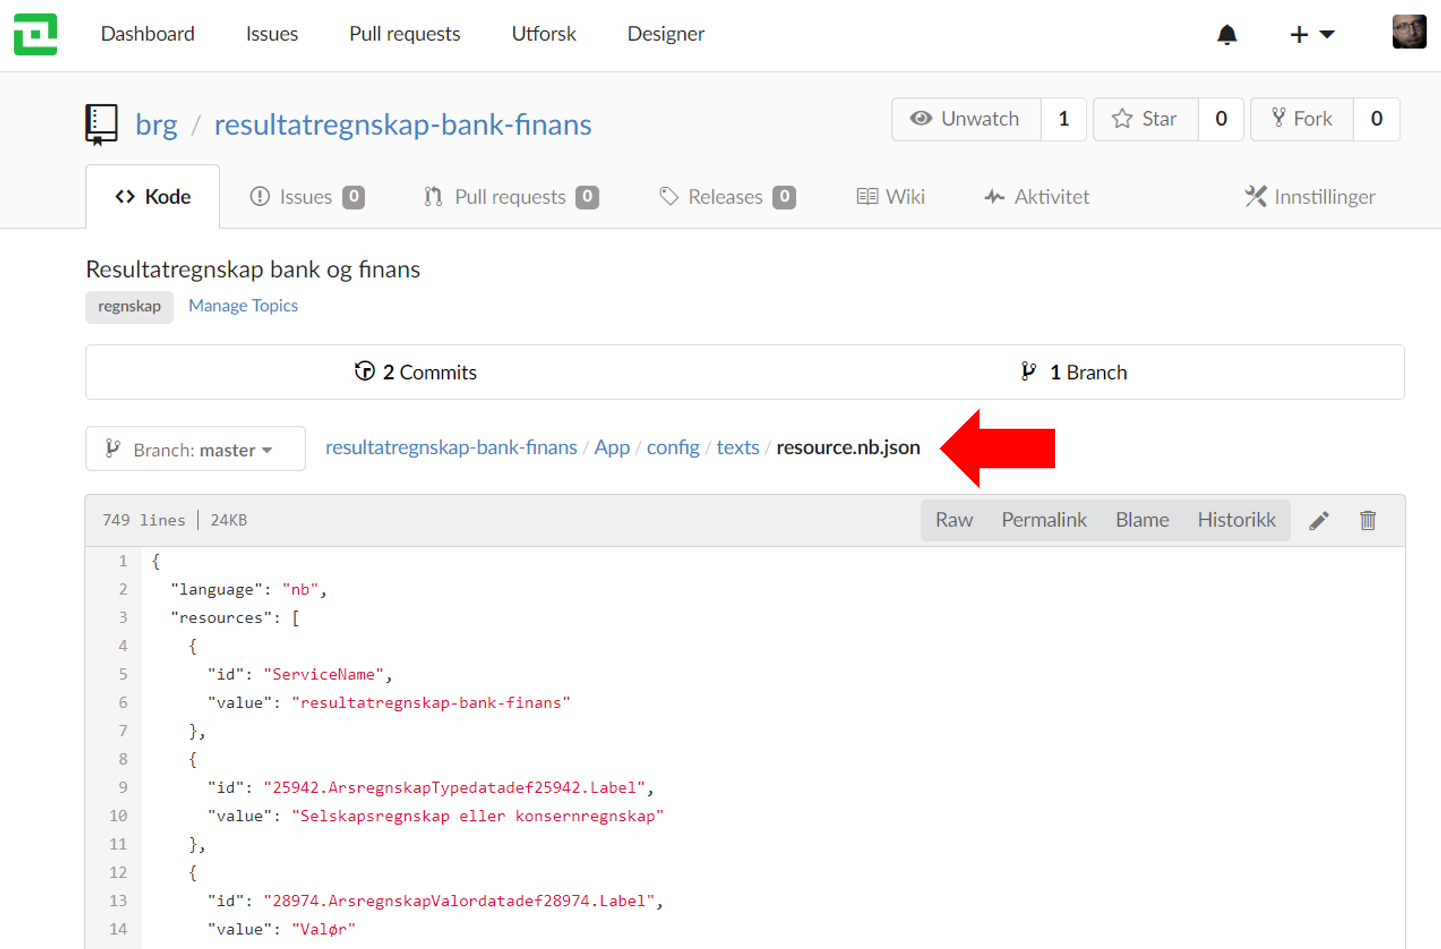Image resolution: width=1441 pixels, height=949 pixels.
Task: Select Utforsk in top navigation
Action: 543,34
